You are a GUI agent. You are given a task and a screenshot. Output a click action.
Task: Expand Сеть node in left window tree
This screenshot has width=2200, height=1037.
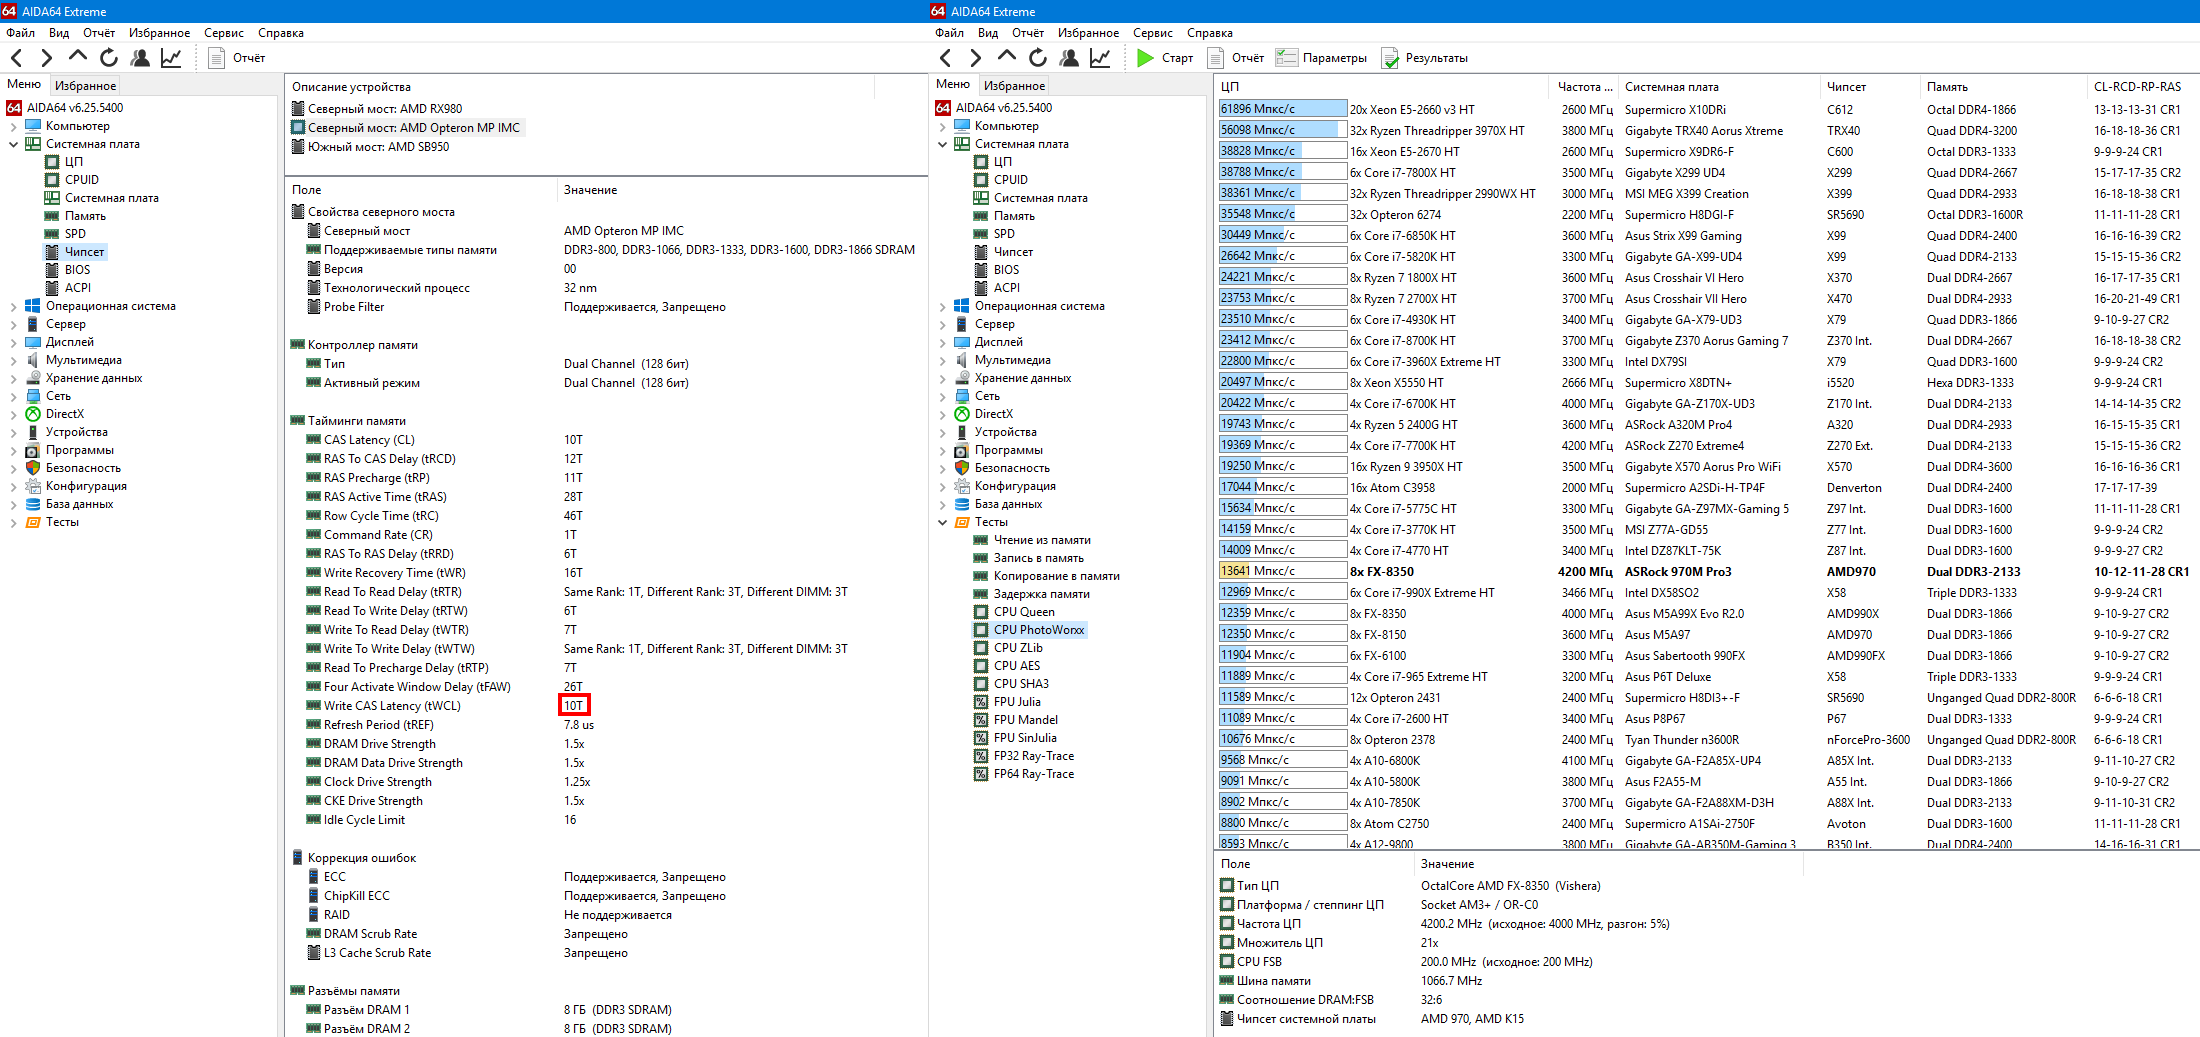[x=13, y=396]
